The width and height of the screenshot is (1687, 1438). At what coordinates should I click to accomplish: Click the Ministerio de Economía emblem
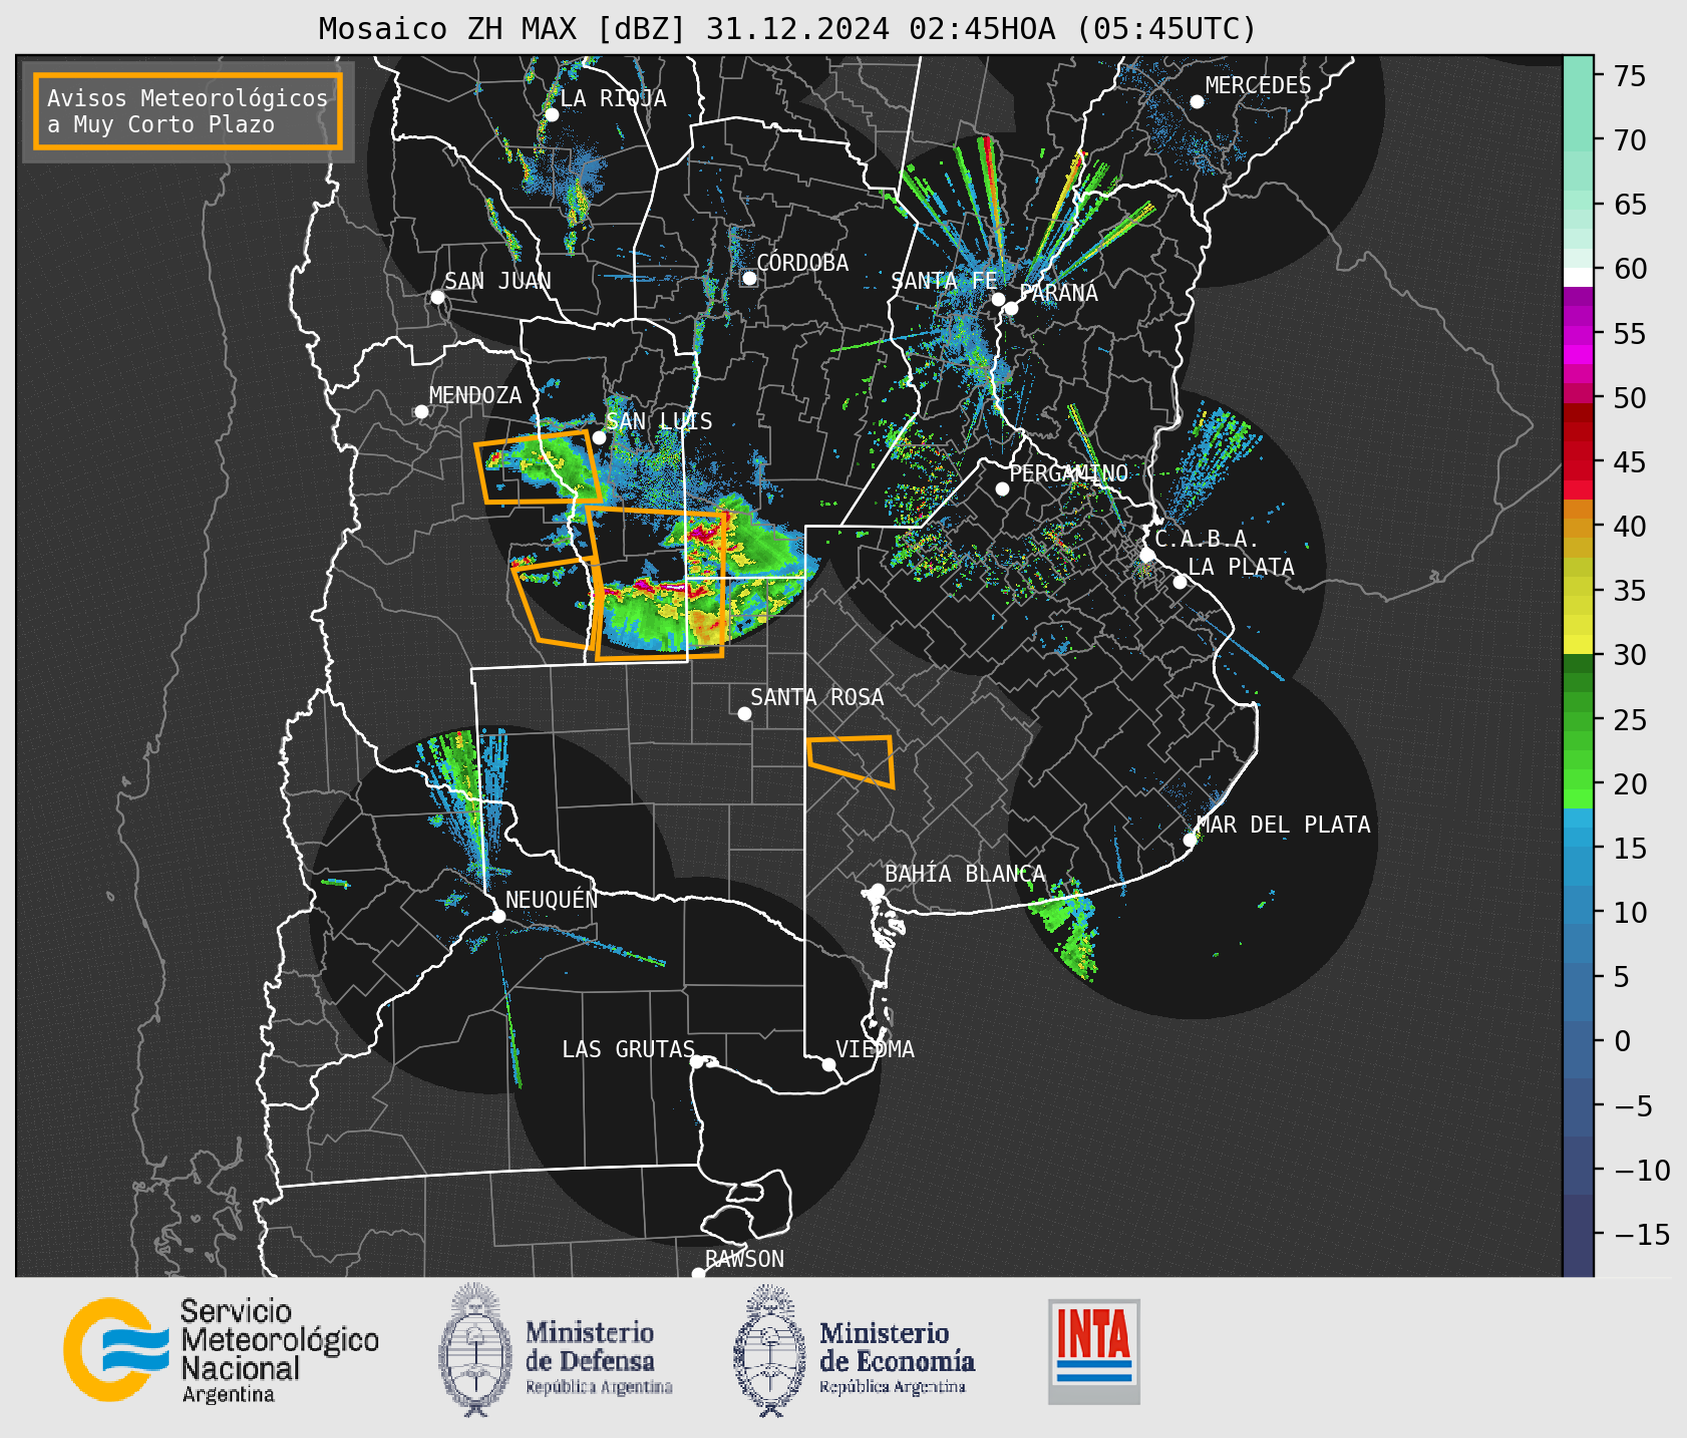771,1350
